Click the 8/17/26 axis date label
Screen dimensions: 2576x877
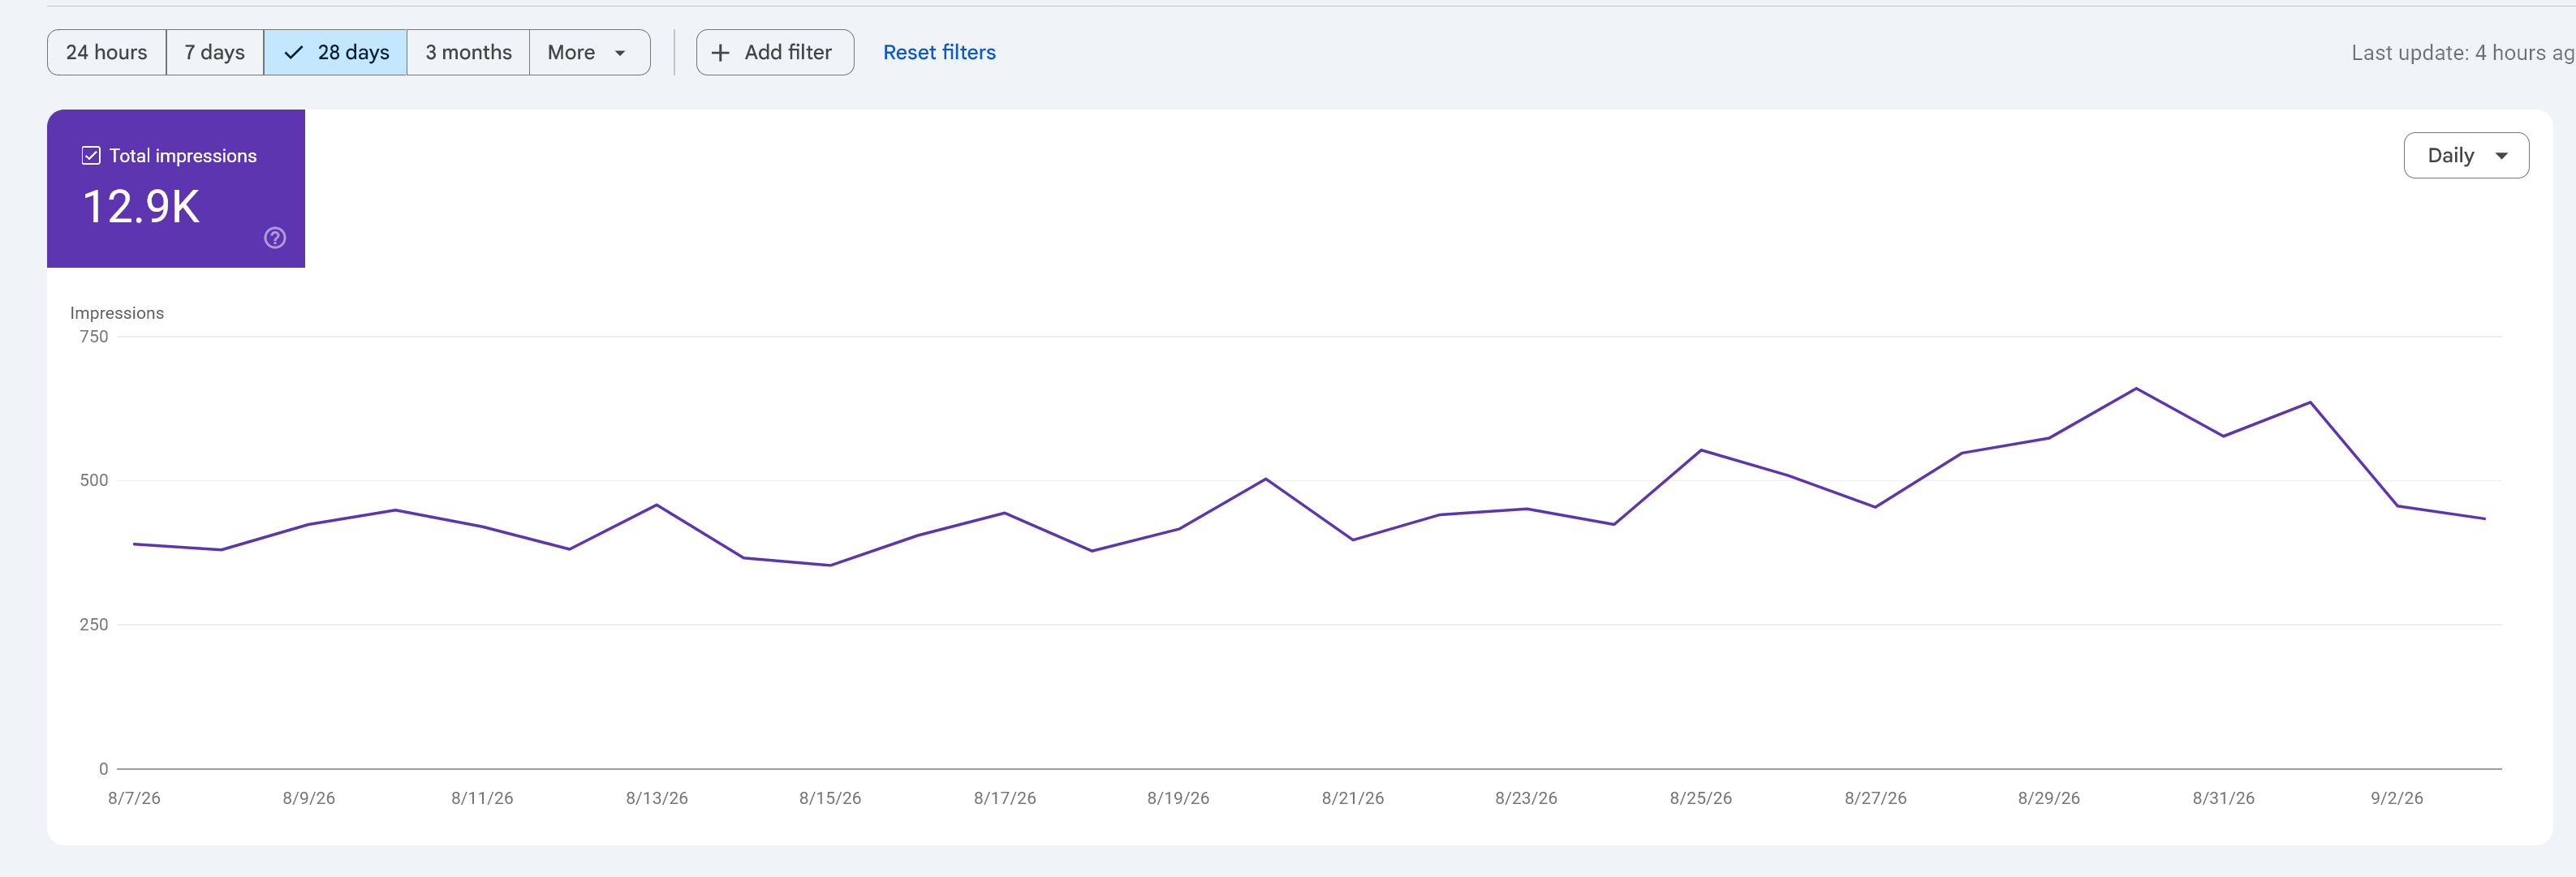[1005, 798]
